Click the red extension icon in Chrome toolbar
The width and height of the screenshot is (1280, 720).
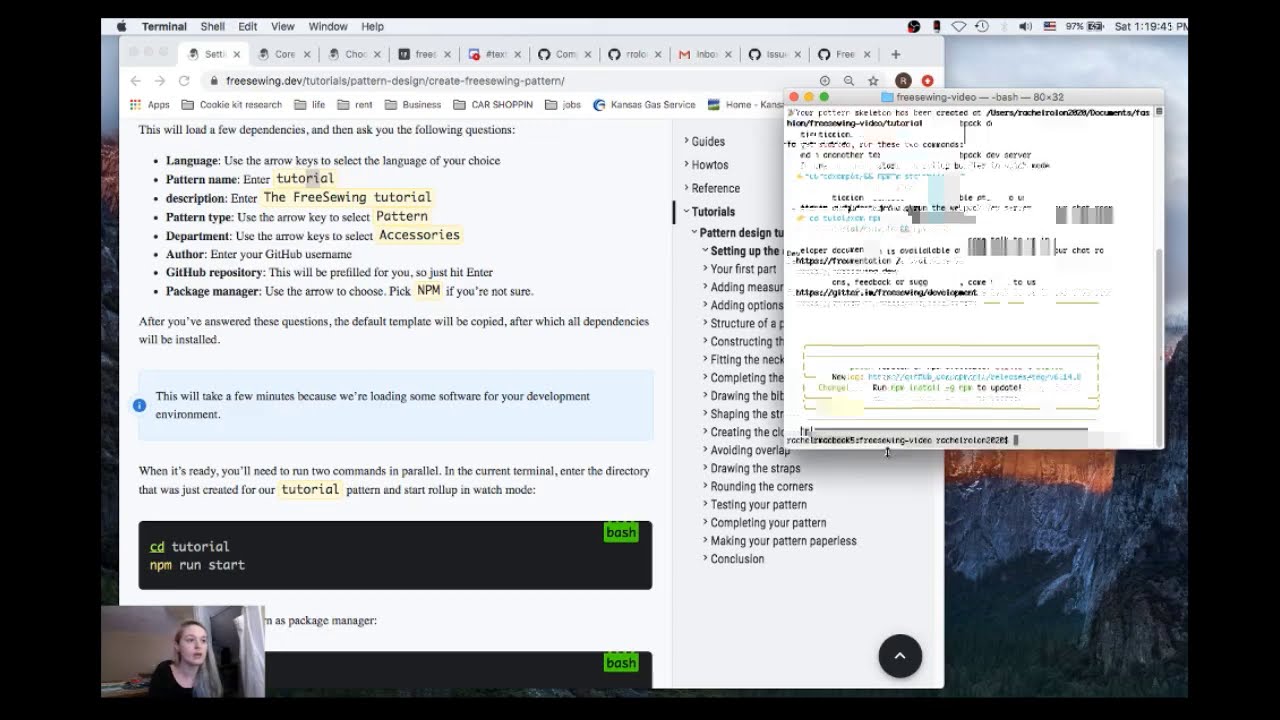[x=927, y=81]
